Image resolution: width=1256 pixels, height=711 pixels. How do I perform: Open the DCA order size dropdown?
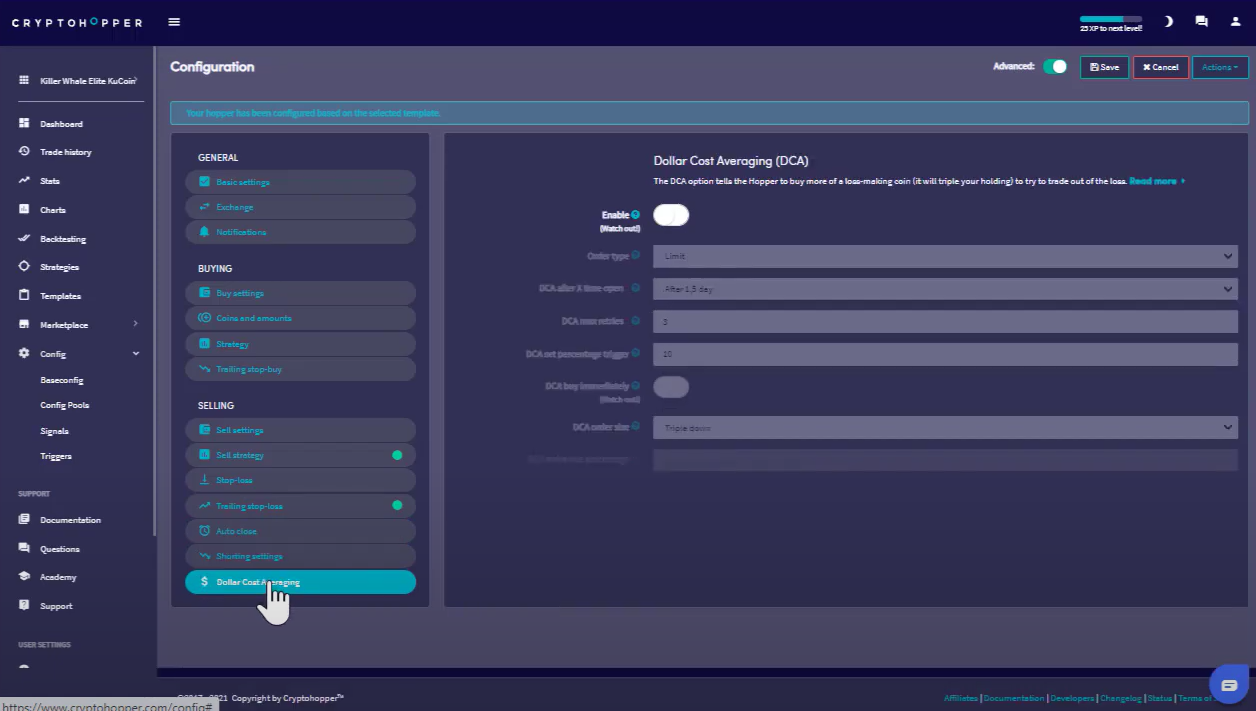pos(945,428)
